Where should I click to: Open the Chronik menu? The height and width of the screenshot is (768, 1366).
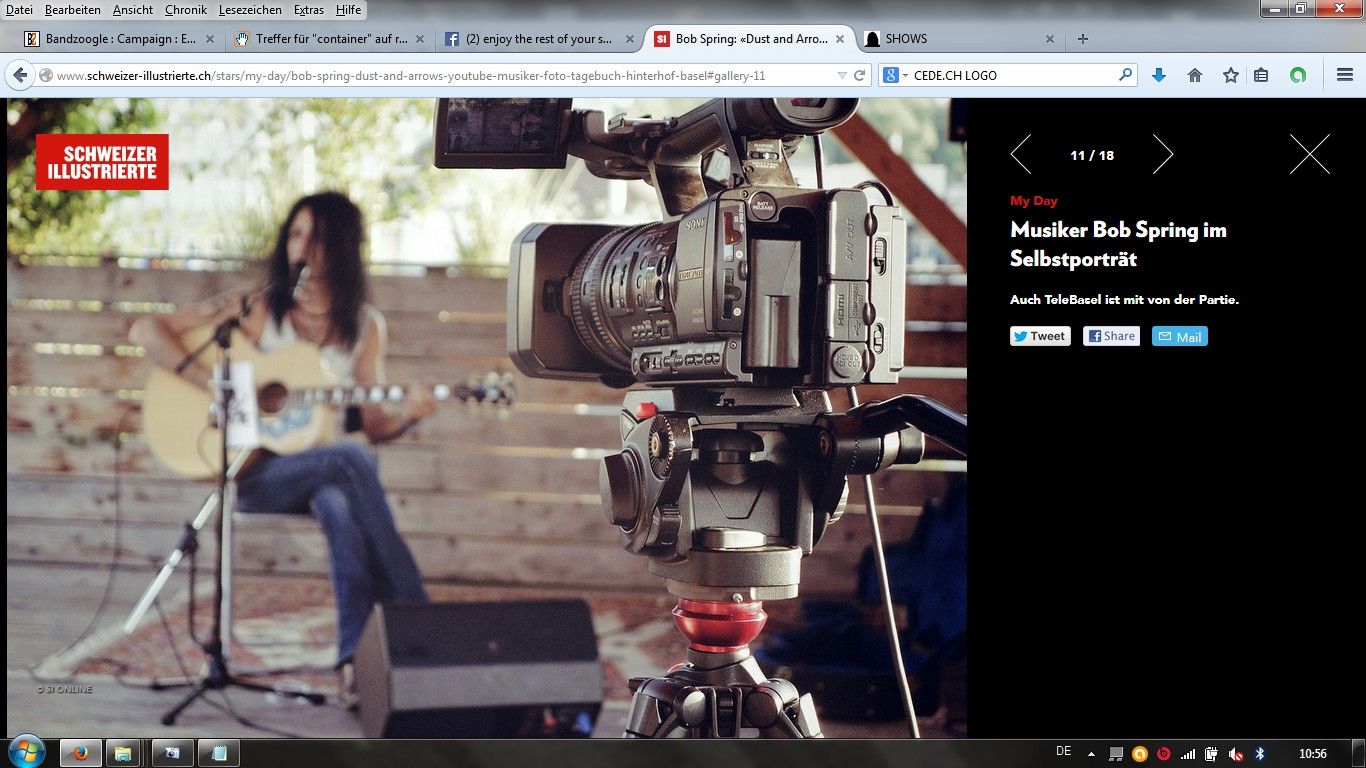click(x=186, y=10)
